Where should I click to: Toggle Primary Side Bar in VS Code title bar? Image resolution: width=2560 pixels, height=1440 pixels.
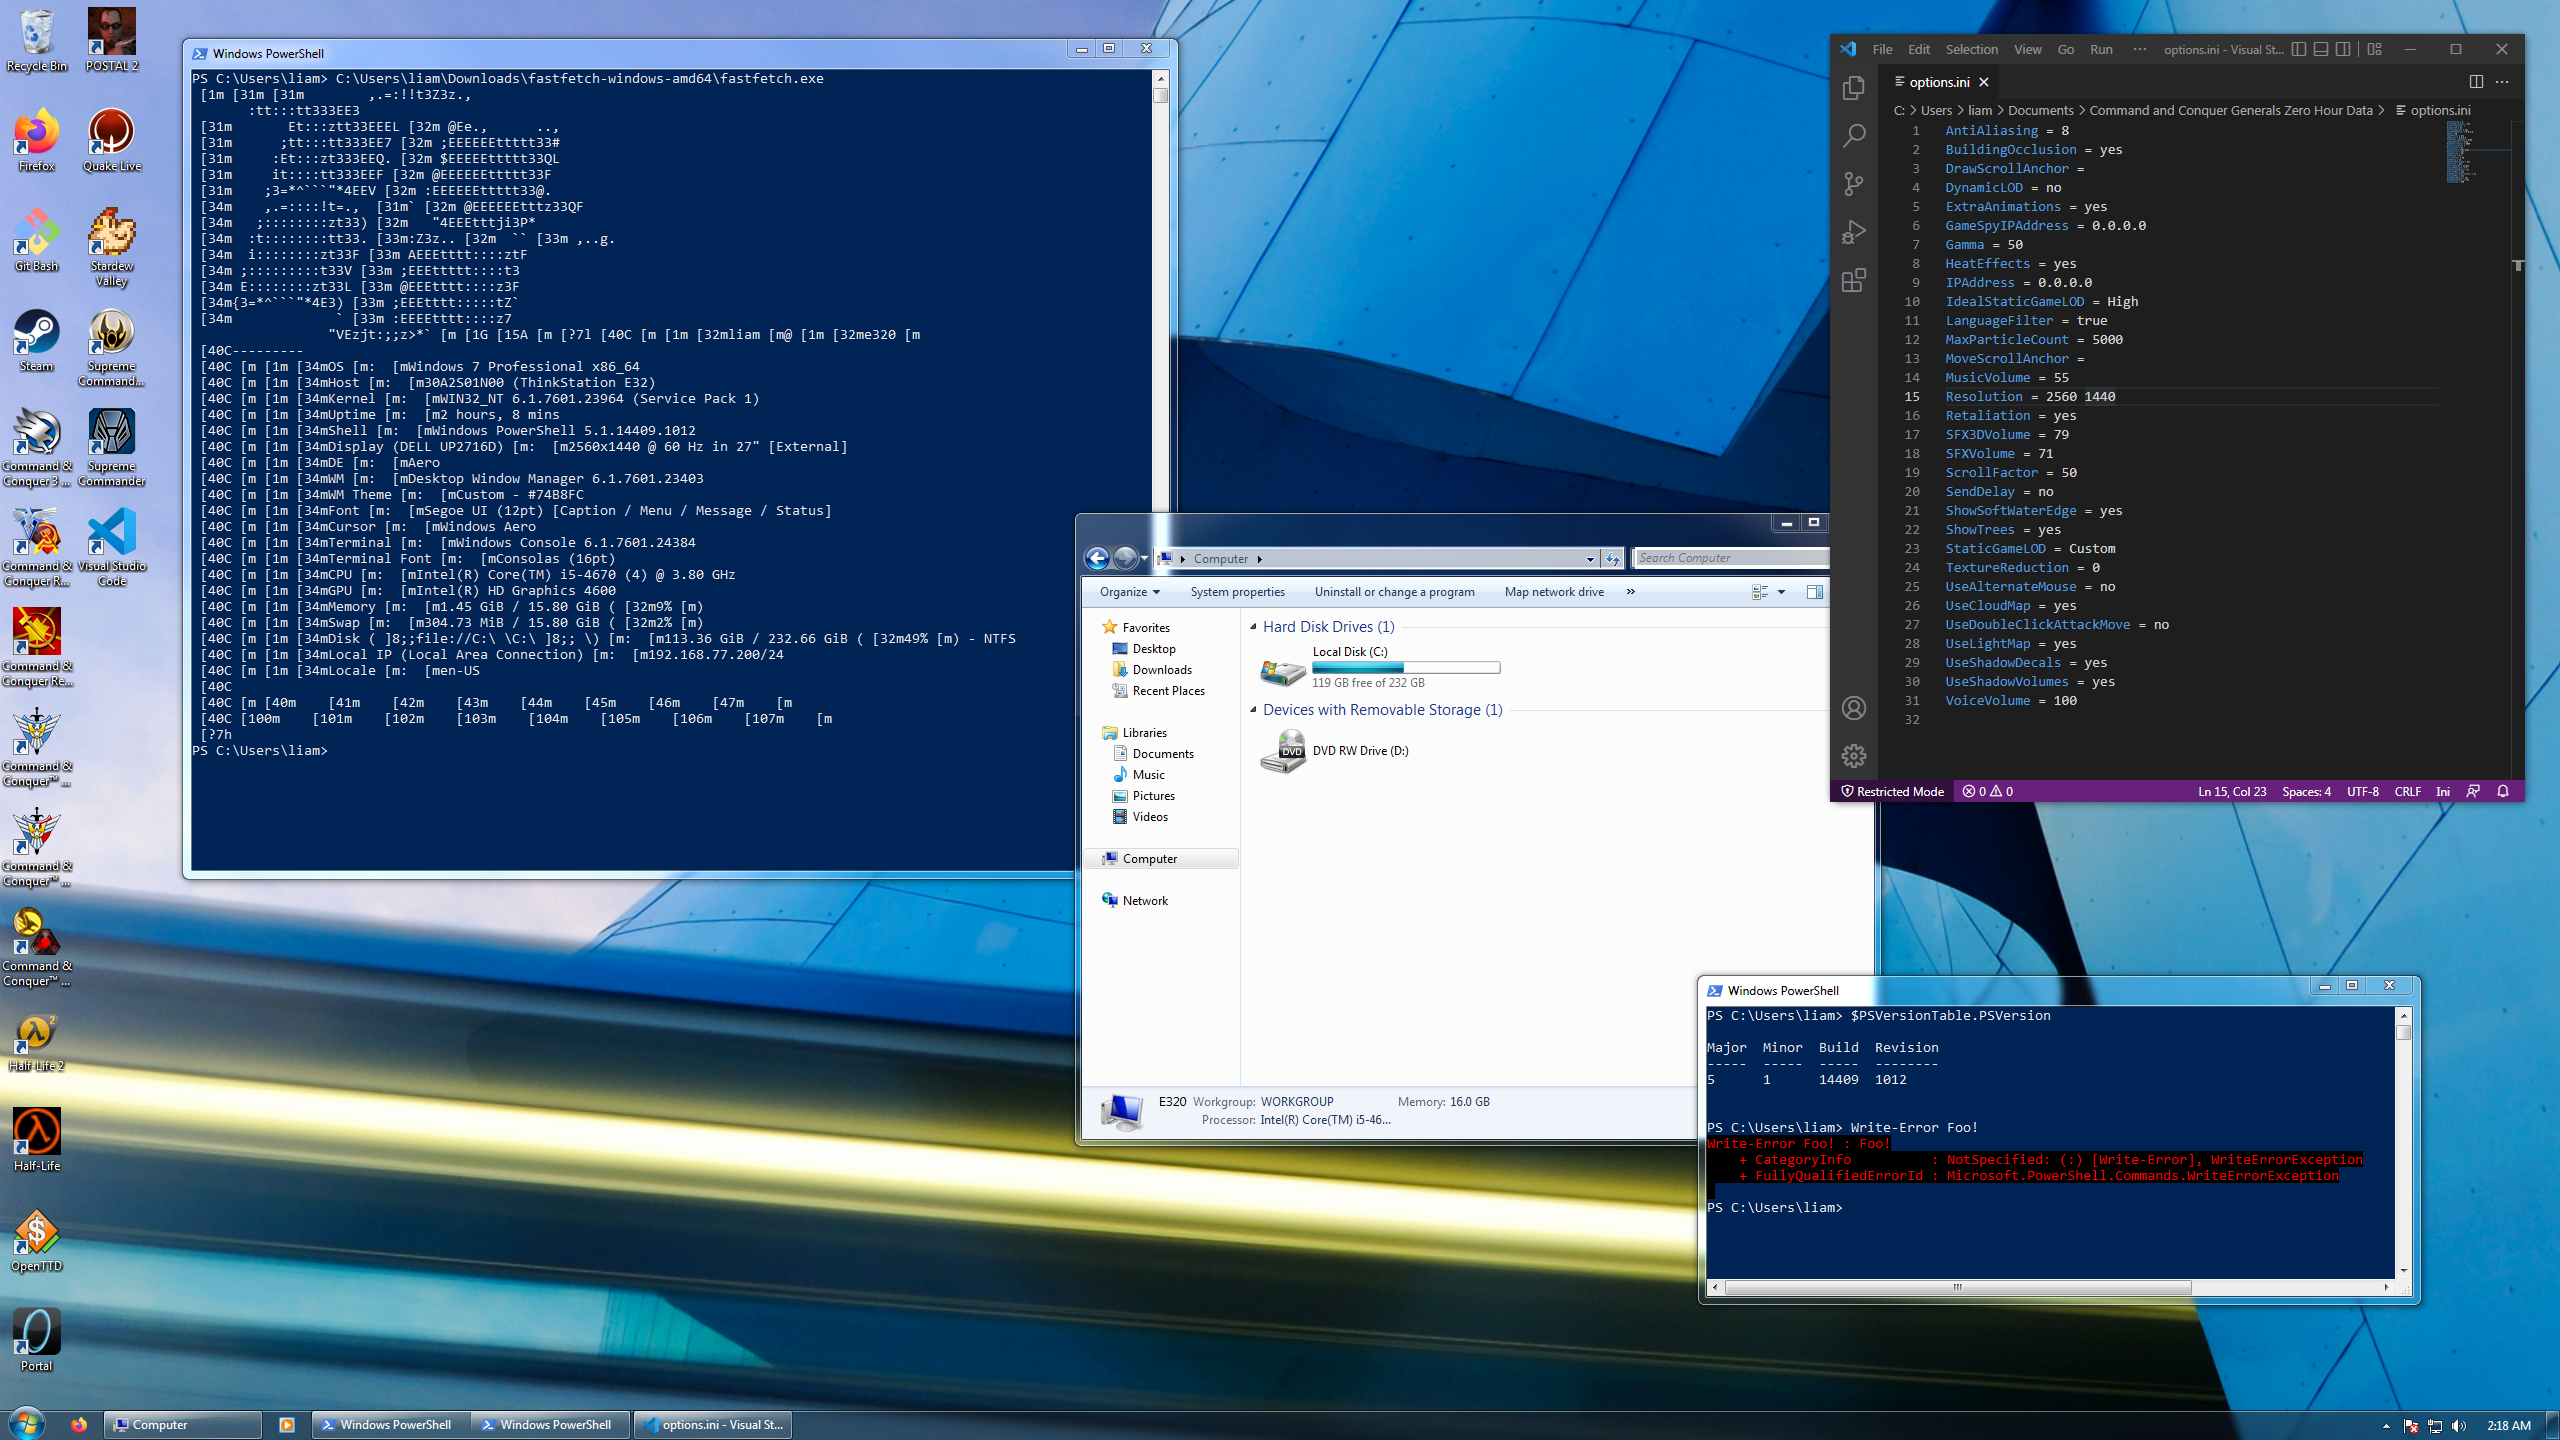tap(2299, 49)
